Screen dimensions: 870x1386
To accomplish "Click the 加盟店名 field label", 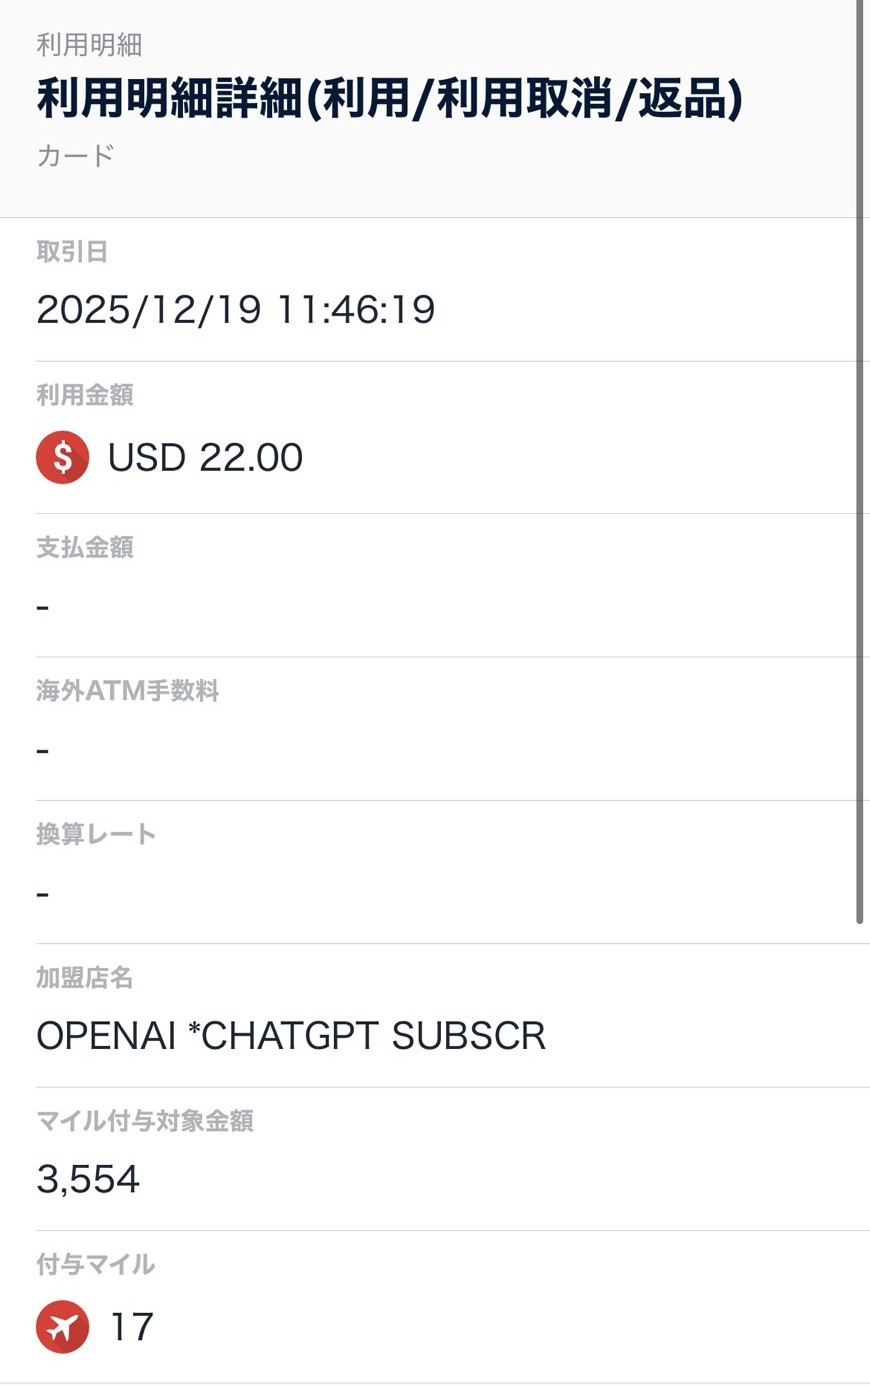I will [85, 978].
